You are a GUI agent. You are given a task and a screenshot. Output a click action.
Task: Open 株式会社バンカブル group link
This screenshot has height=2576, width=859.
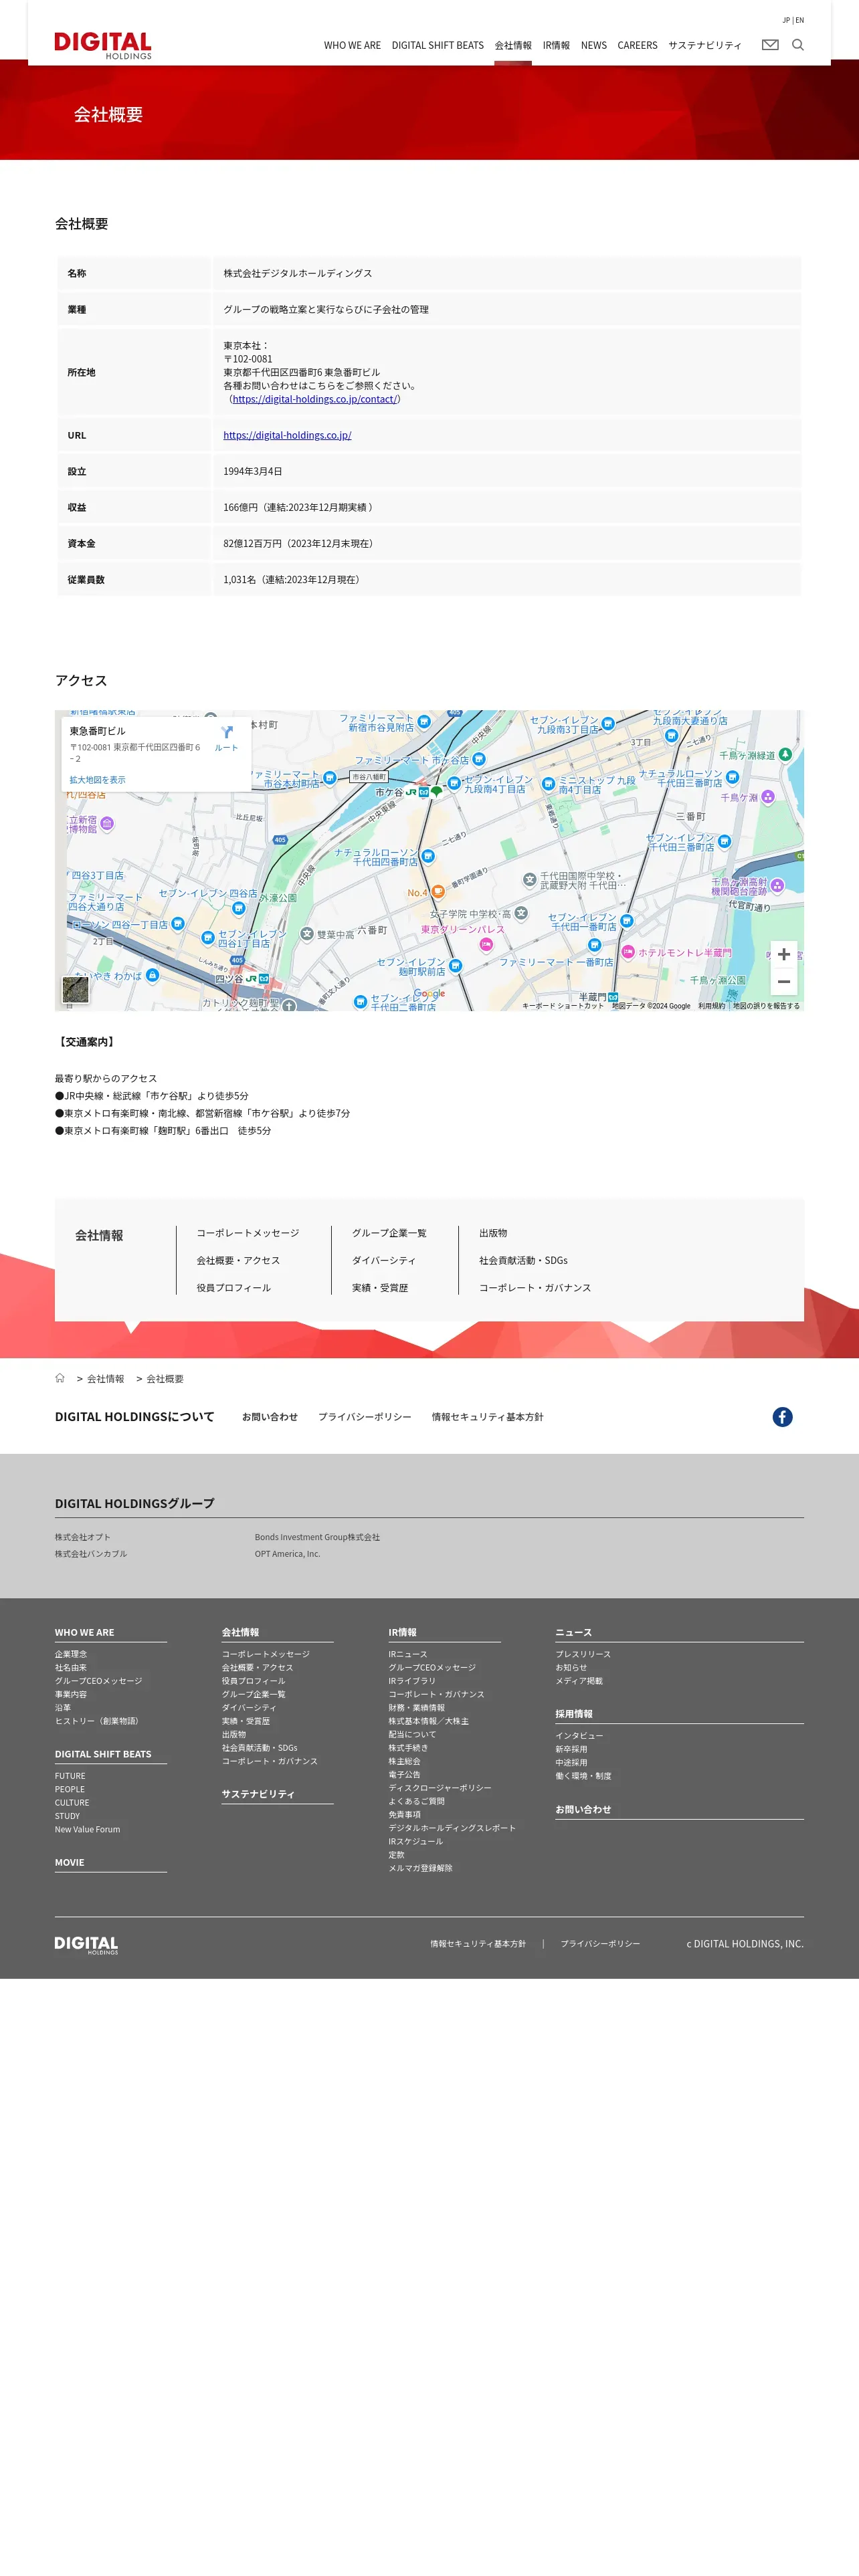click(x=91, y=1554)
